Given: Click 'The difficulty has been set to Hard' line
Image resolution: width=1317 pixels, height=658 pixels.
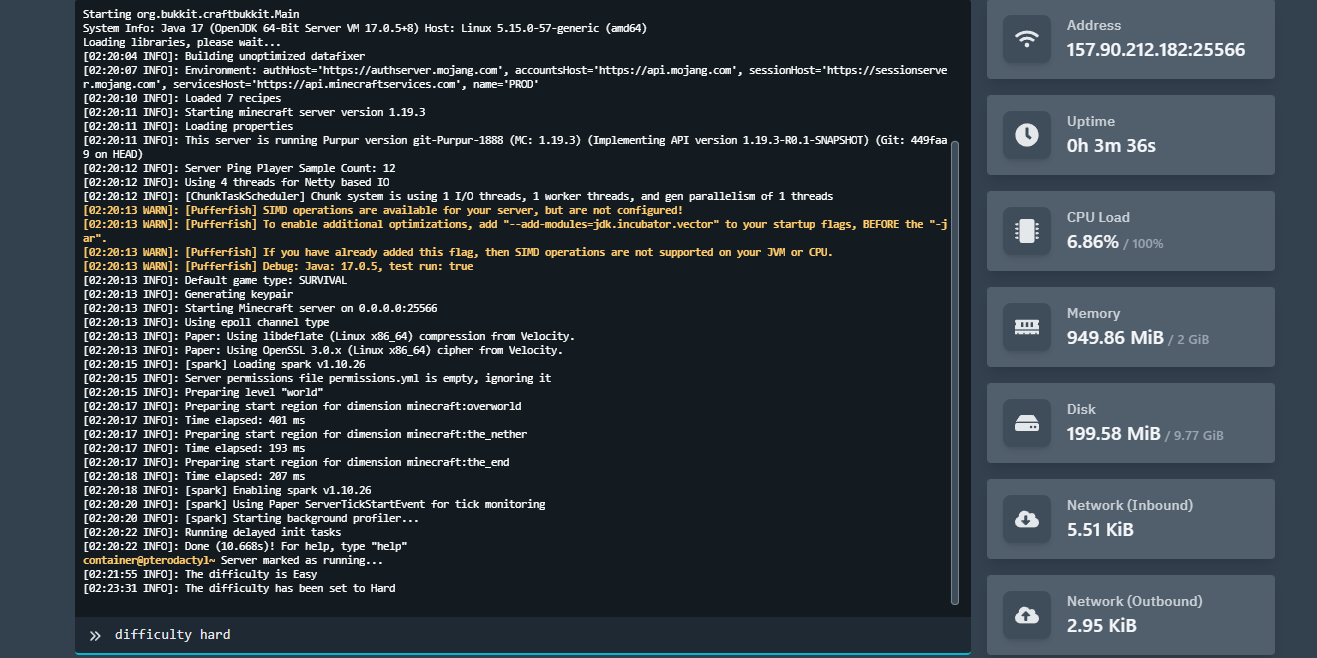Looking at the screenshot, I should pyautogui.click(x=289, y=588).
